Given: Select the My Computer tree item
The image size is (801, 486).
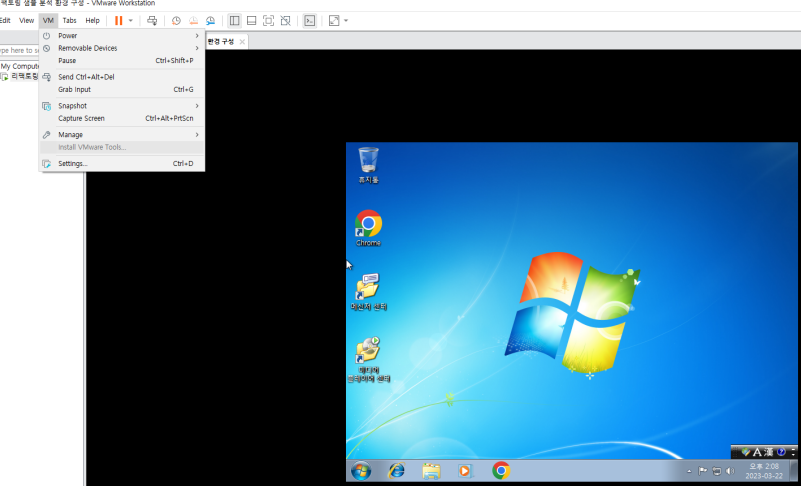Looking at the screenshot, I should pyautogui.click(x=19, y=66).
